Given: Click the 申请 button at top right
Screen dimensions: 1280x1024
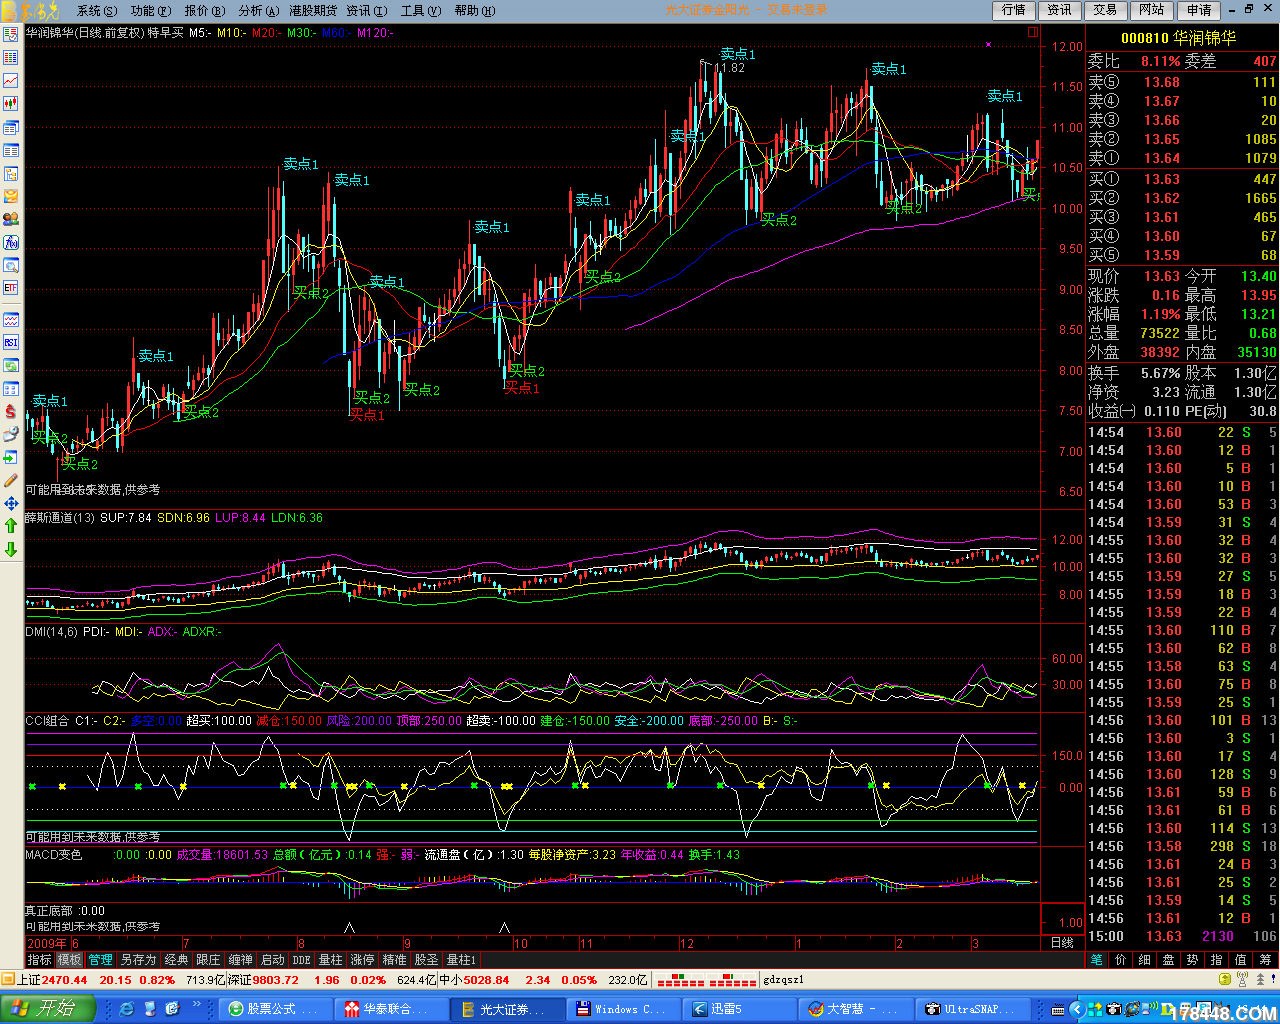Looking at the screenshot, I should pyautogui.click(x=1199, y=10).
